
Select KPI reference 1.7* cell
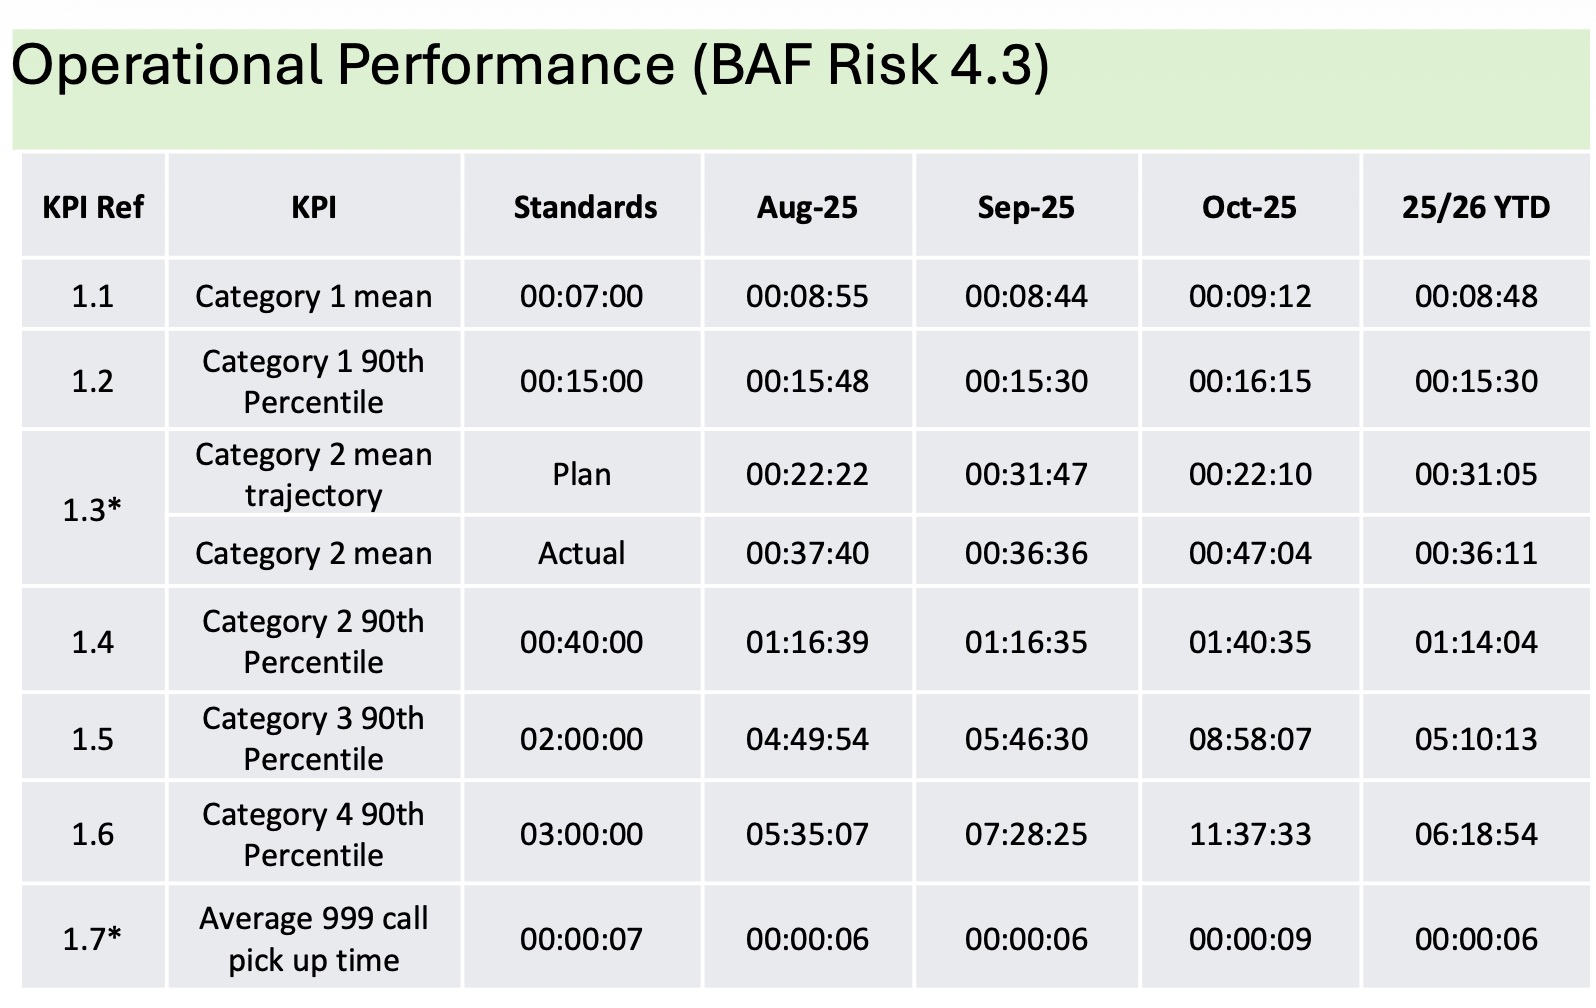[93, 940]
